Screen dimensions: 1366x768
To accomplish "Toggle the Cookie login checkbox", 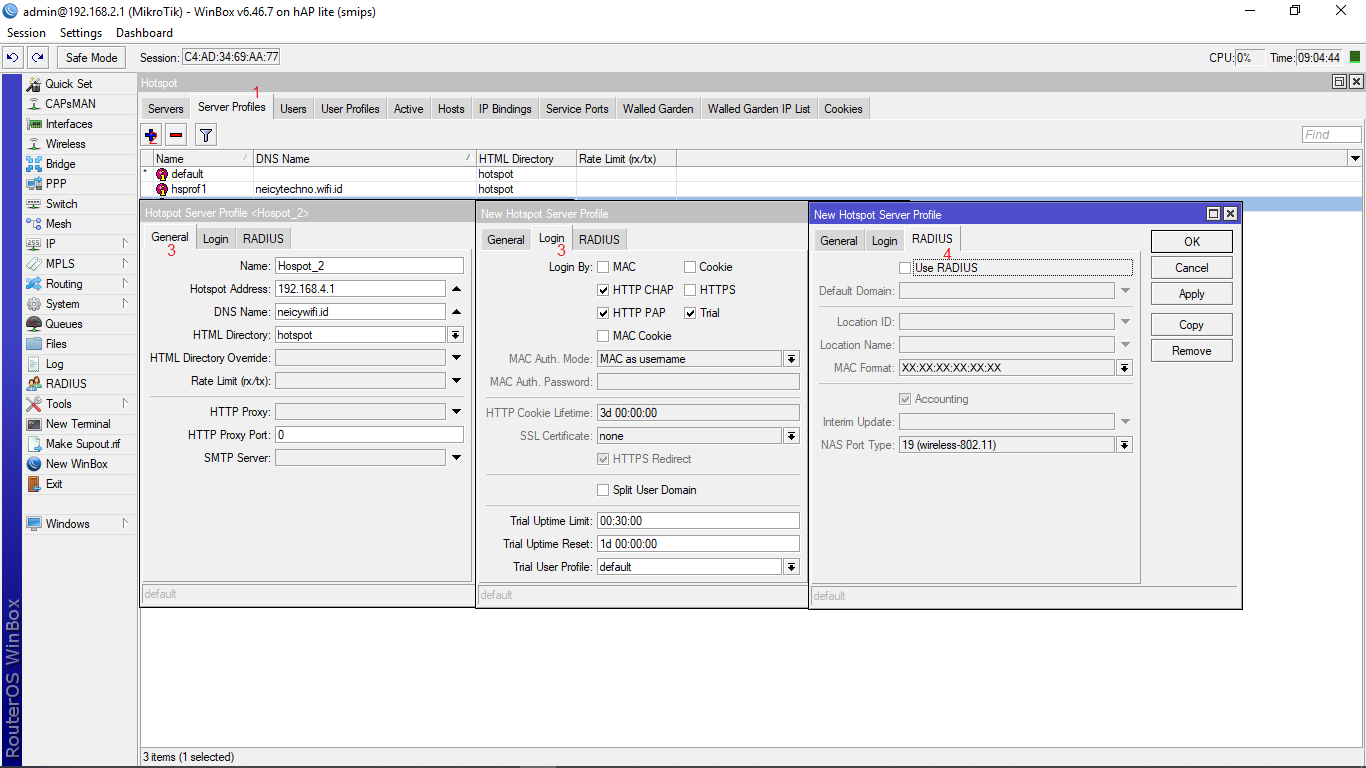I will coord(690,267).
